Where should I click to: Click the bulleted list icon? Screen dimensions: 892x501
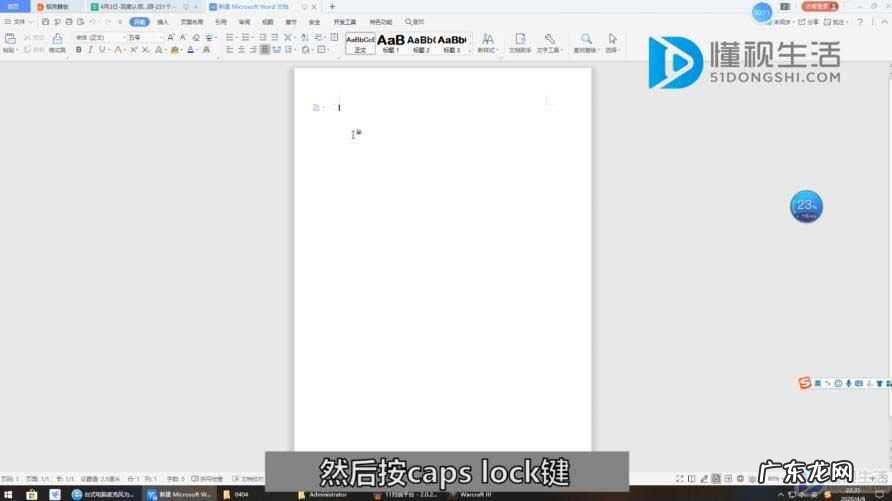230,38
